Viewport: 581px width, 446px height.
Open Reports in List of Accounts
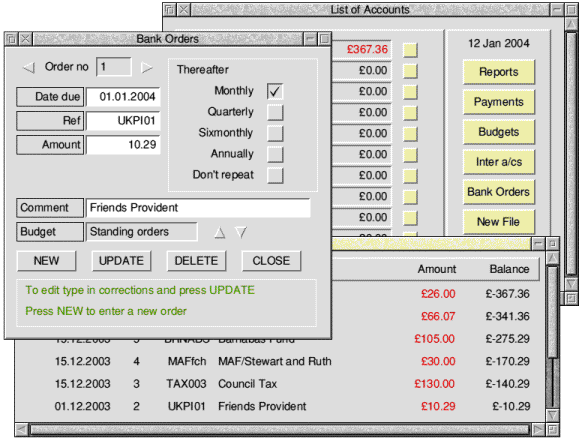(499, 72)
